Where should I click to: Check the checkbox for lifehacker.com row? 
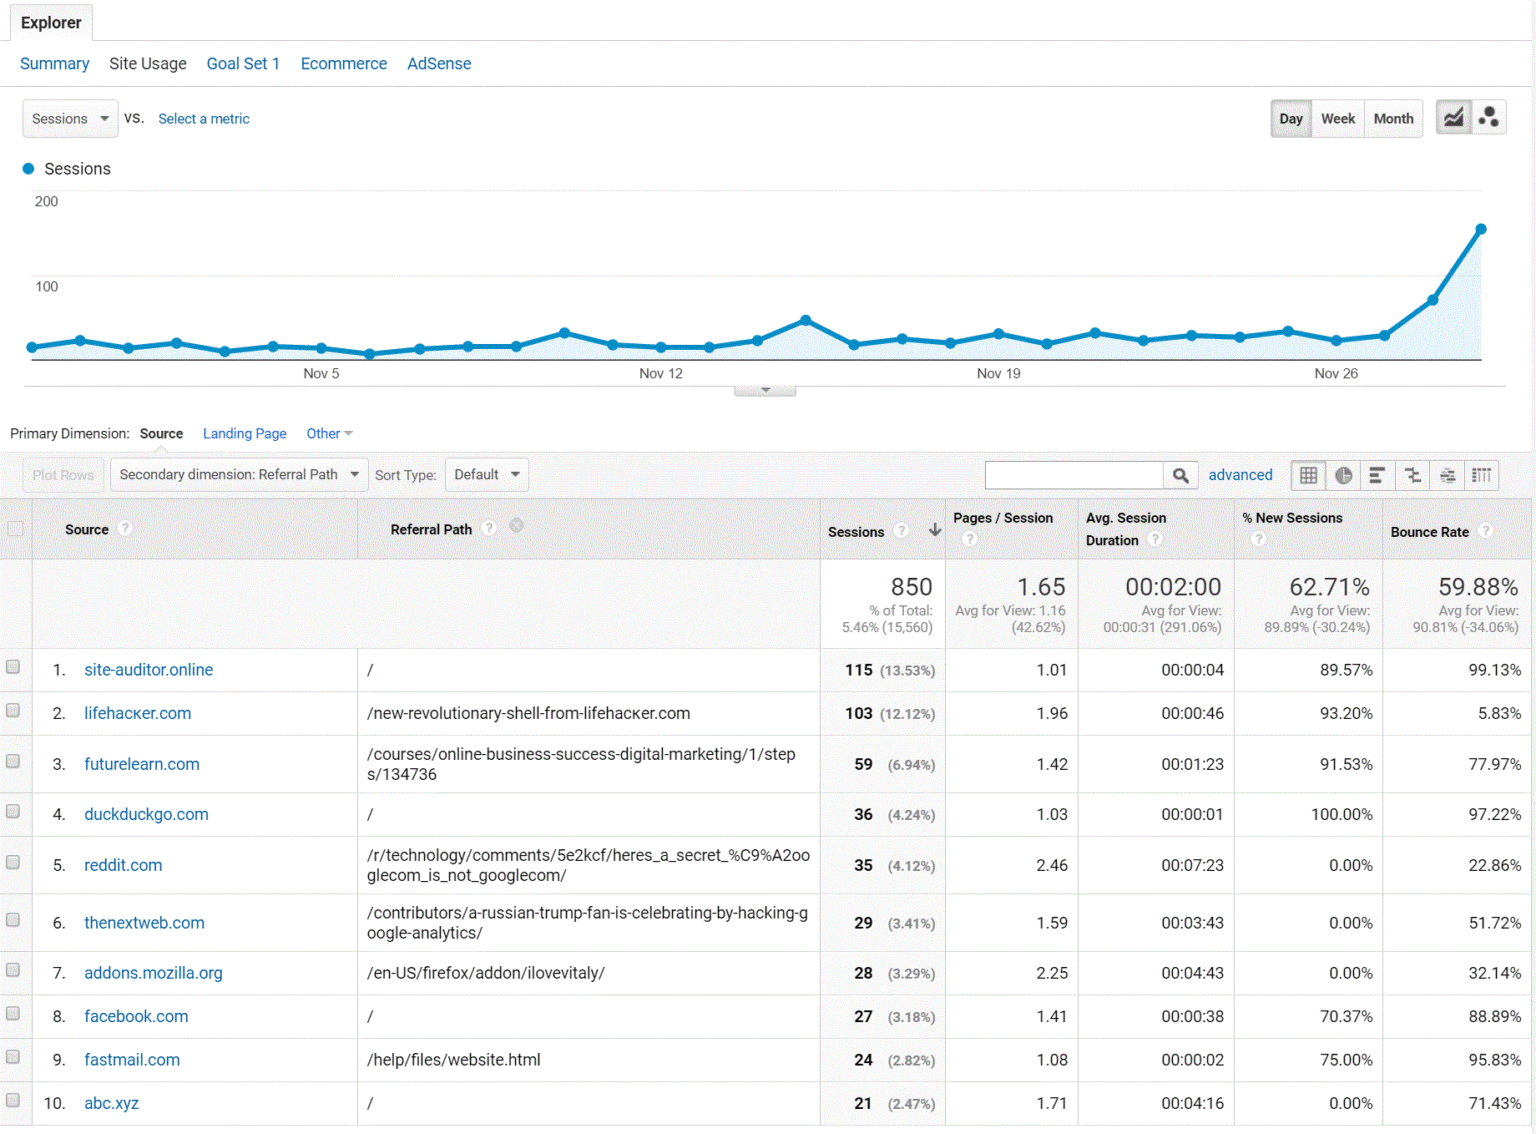click(x=14, y=710)
